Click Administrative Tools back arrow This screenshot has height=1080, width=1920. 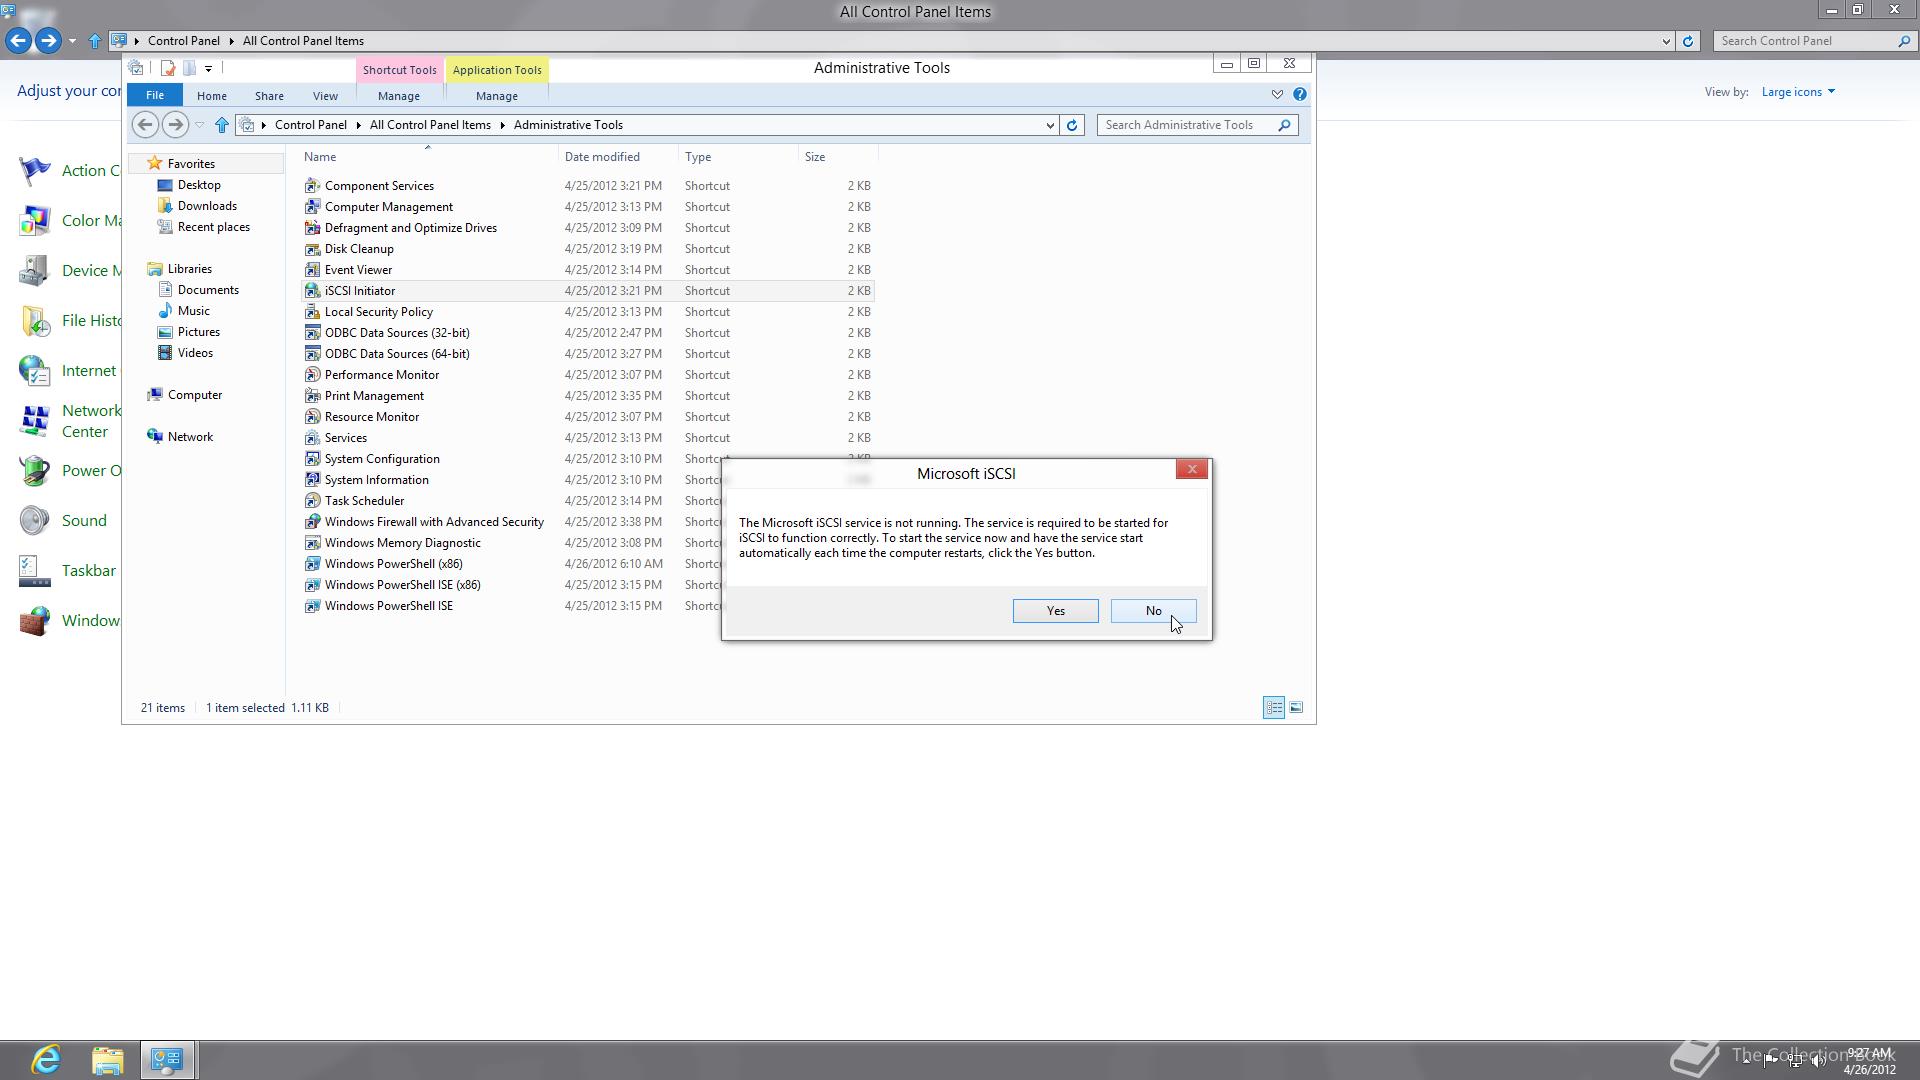click(145, 125)
